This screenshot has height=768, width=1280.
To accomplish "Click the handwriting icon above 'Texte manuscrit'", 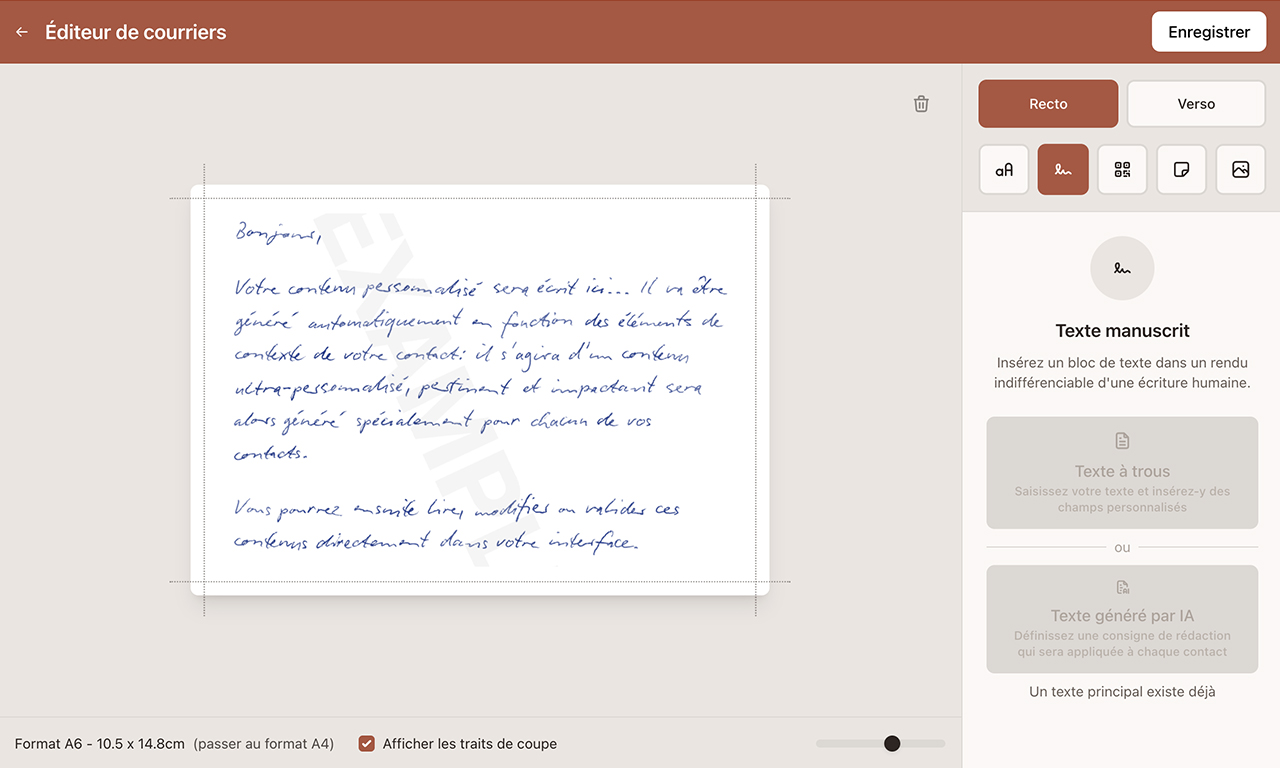I will pyautogui.click(x=1121, y=268).
